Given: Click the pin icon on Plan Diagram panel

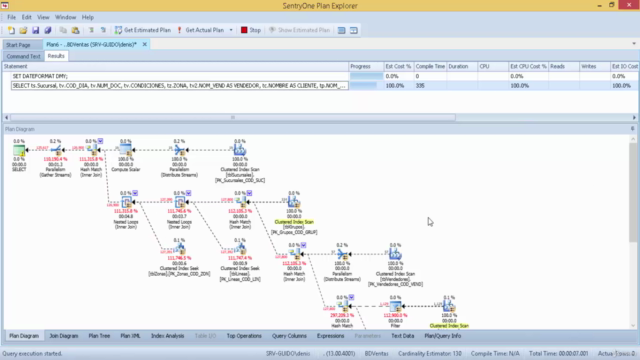Looking at the screenshot, I should pyautogui.click(x=633, y=129).
